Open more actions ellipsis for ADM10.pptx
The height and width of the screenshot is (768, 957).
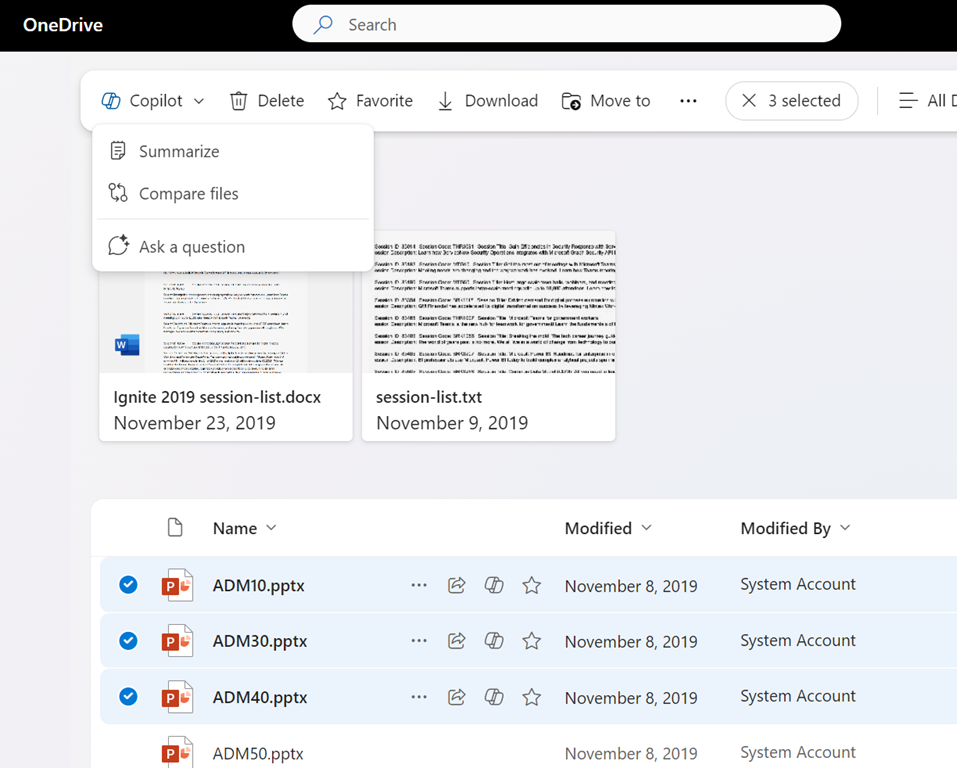[419, 586]
